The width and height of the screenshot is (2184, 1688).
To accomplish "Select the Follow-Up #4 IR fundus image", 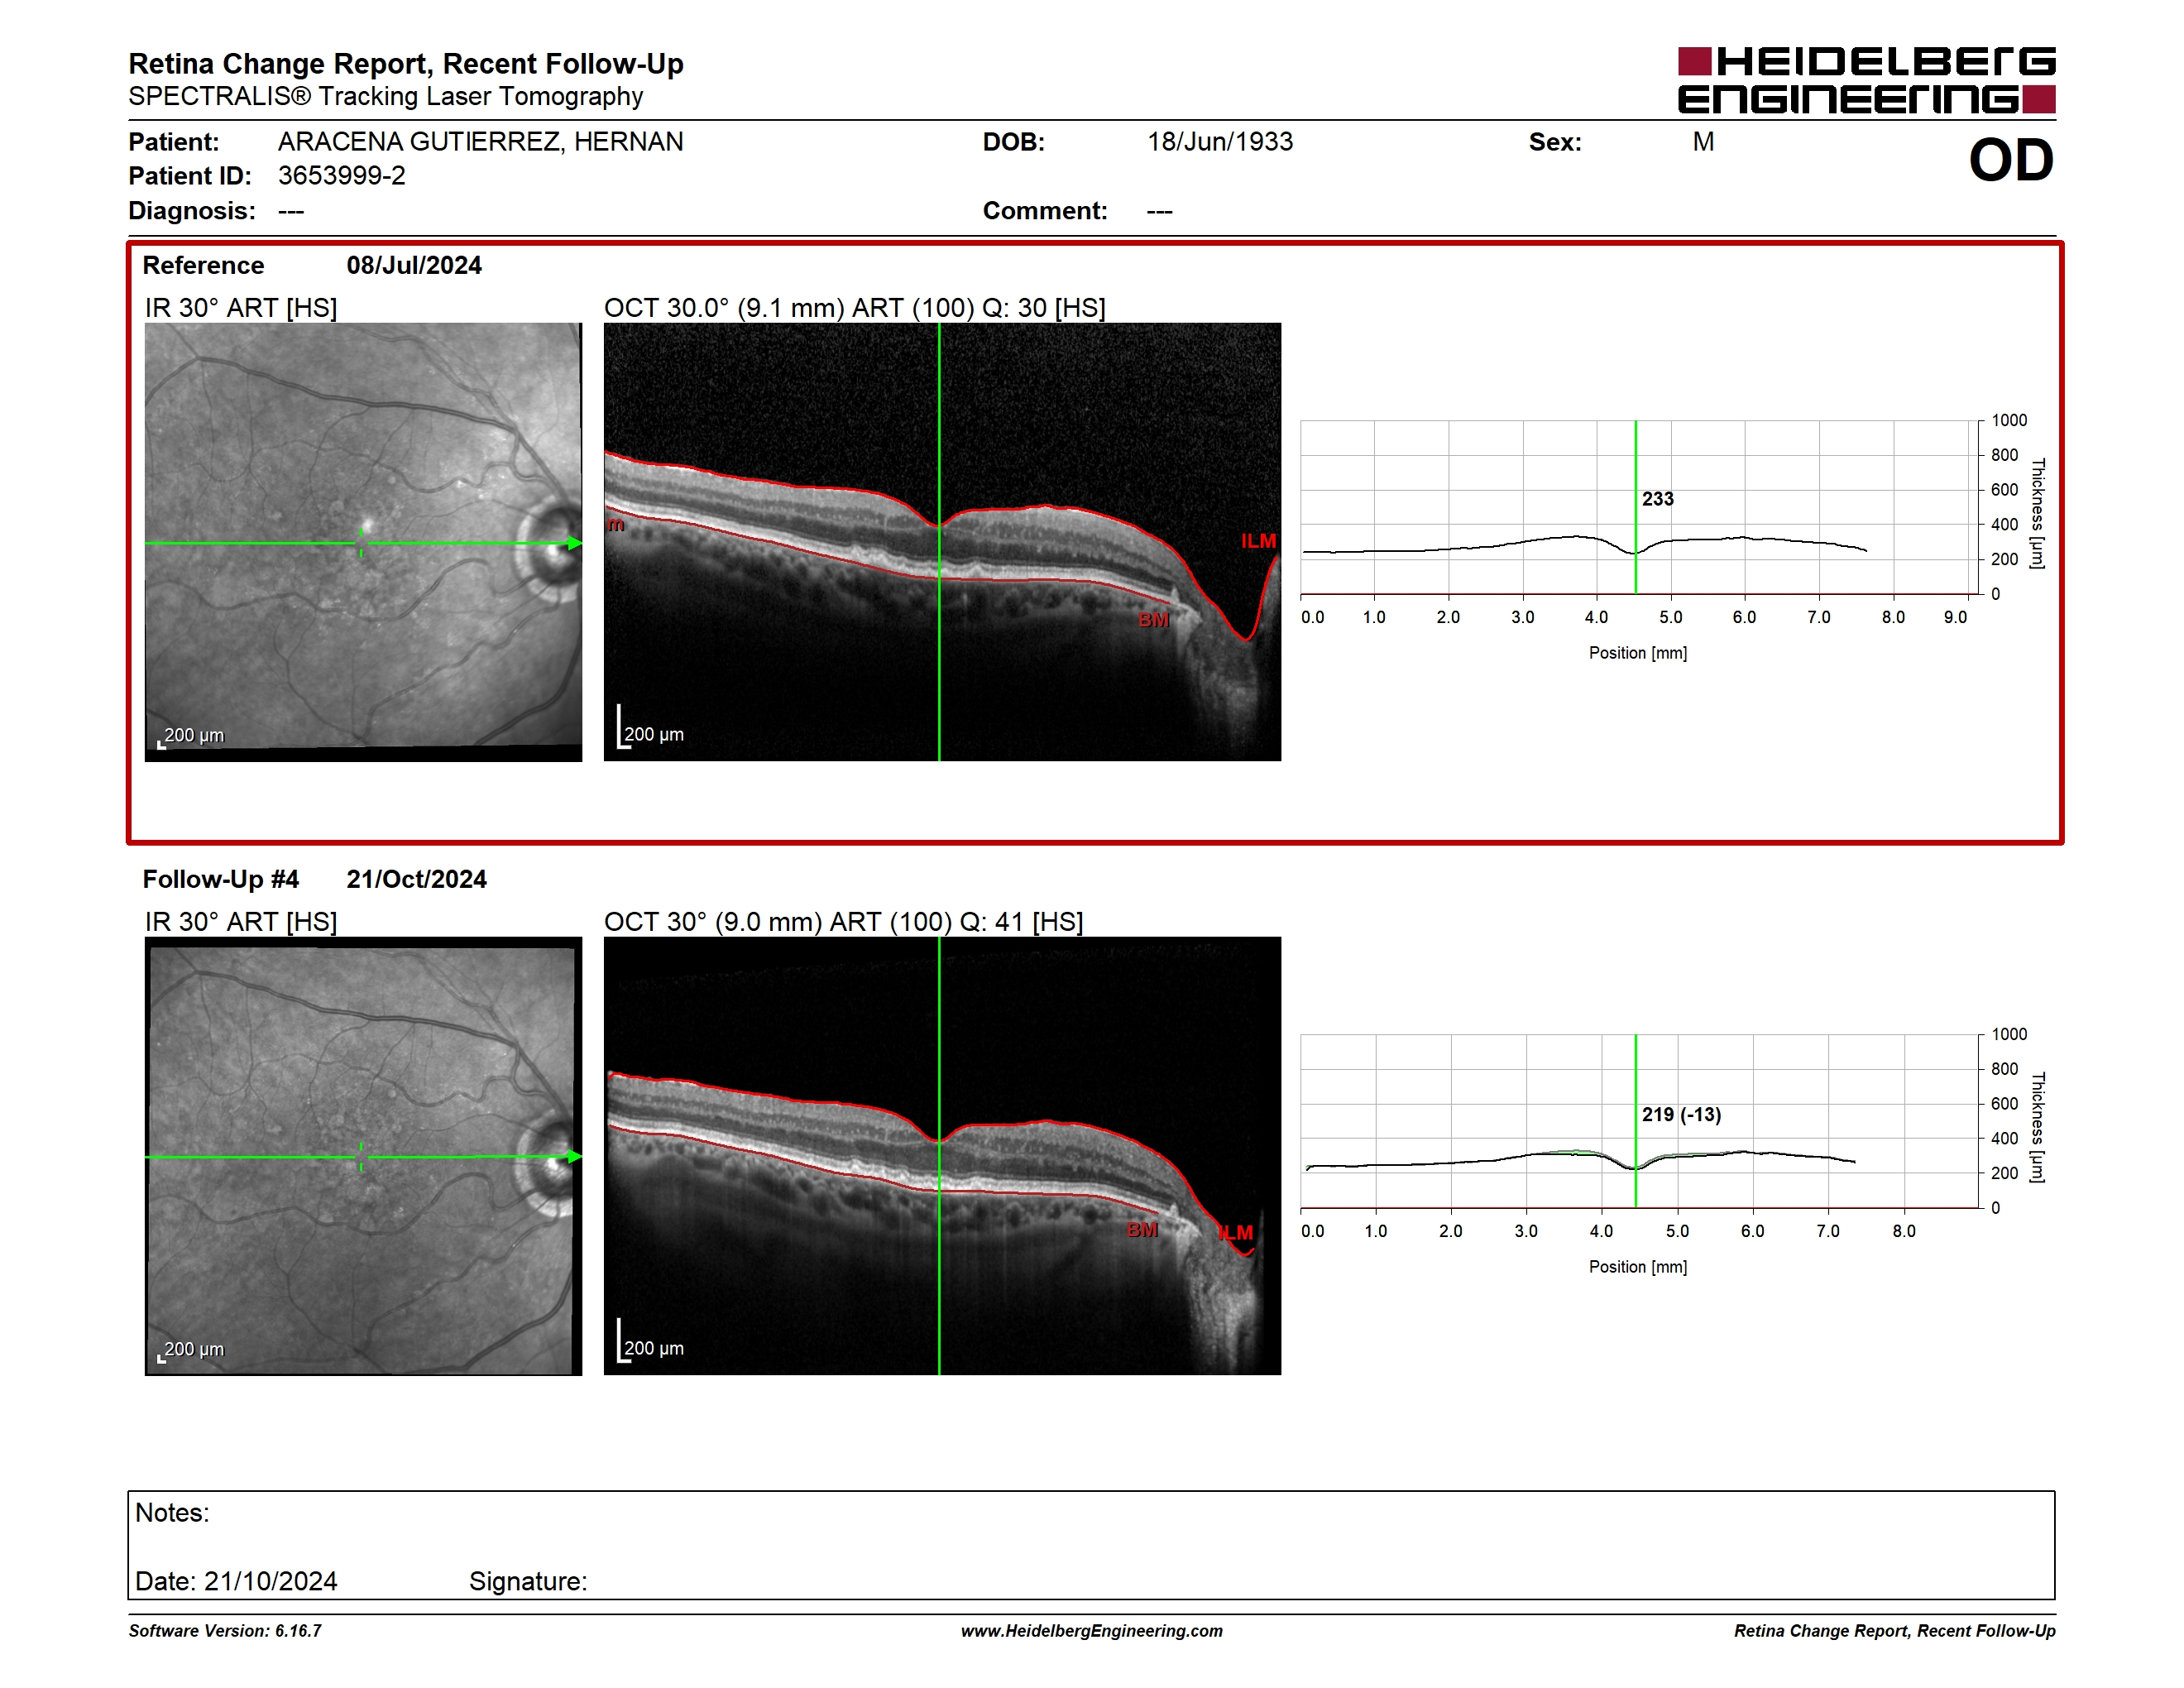I will point(363,1155).
